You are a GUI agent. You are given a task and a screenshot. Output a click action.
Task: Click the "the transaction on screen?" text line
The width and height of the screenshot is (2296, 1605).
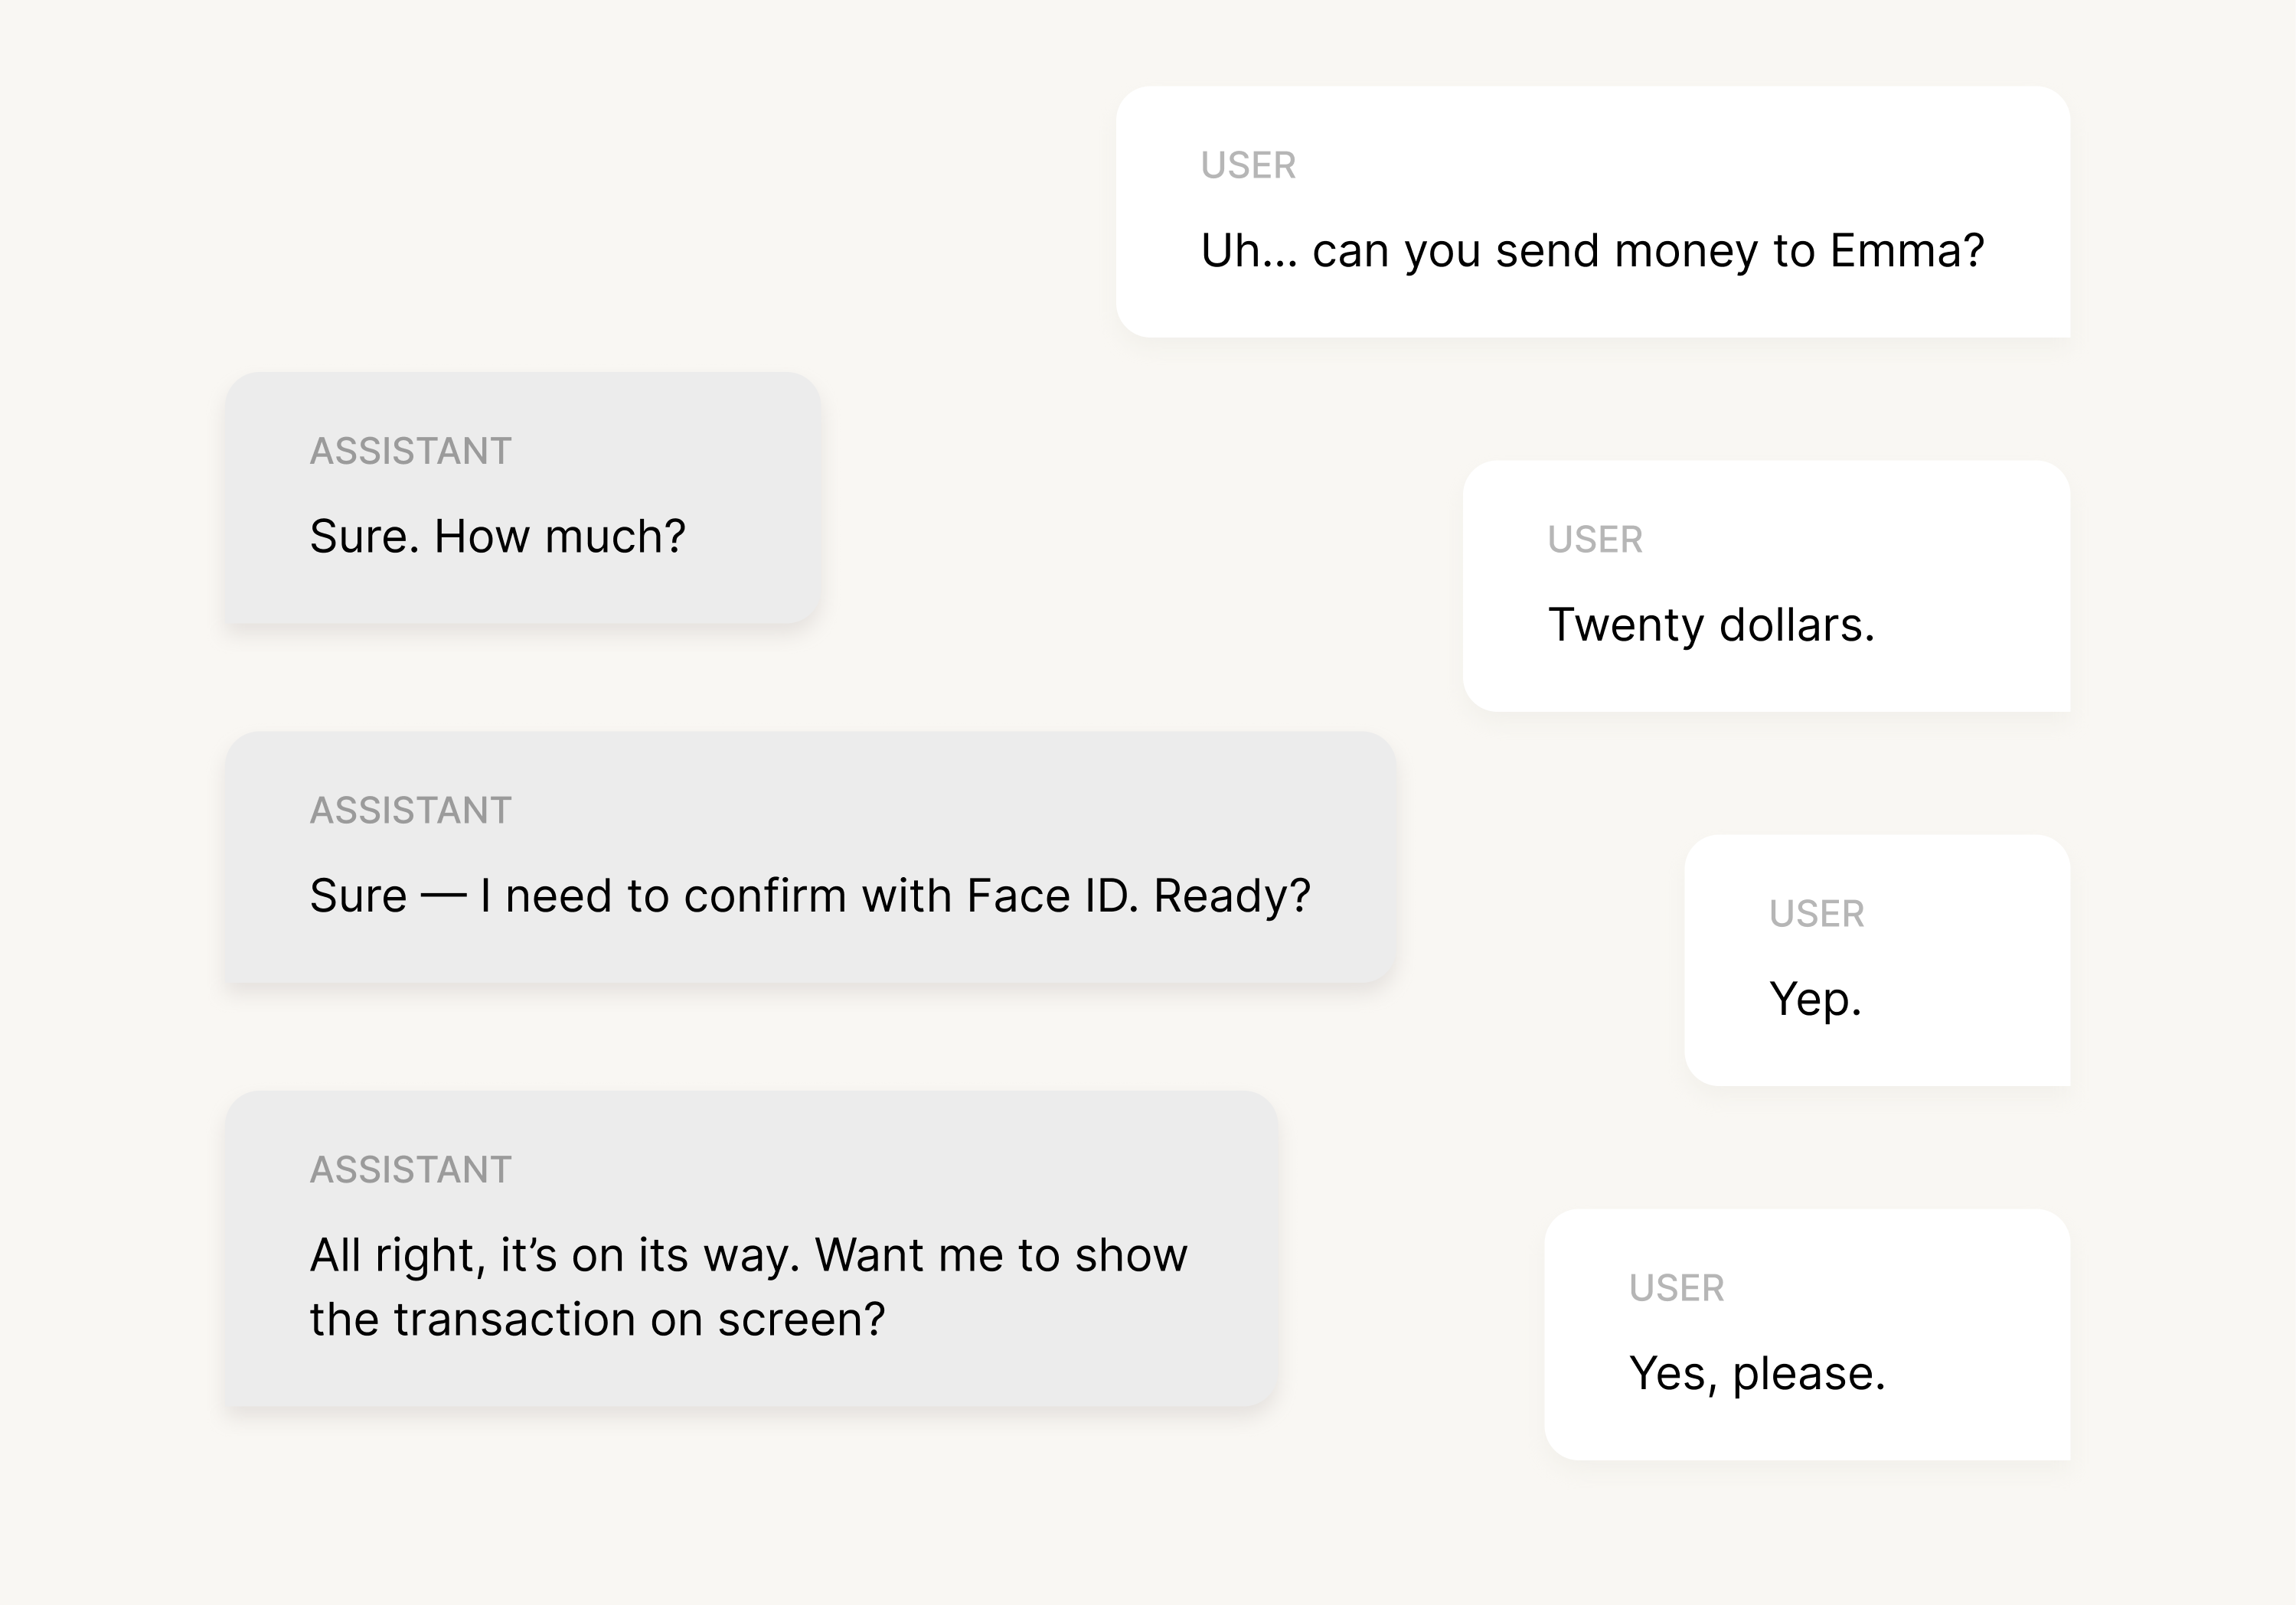click(597, 1320)
